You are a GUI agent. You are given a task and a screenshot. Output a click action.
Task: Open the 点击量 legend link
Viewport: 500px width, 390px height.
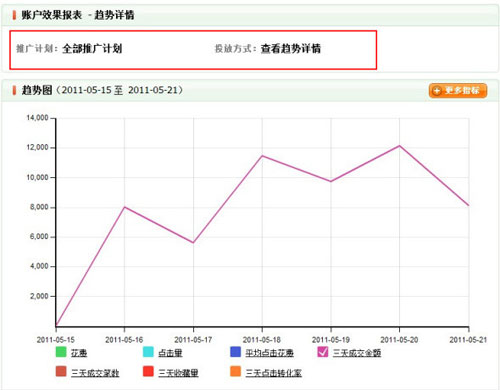click(170, 353)
